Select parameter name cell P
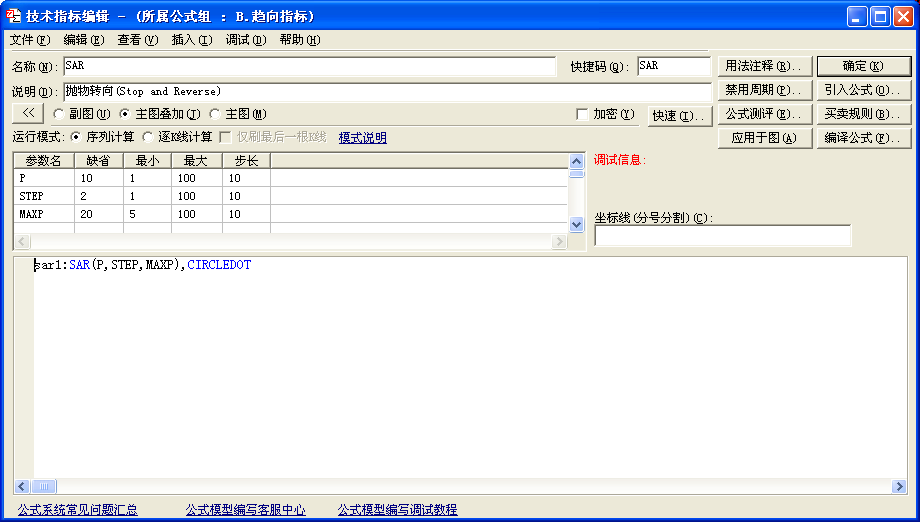Screen dimensions: 920x522 point(44,178)
